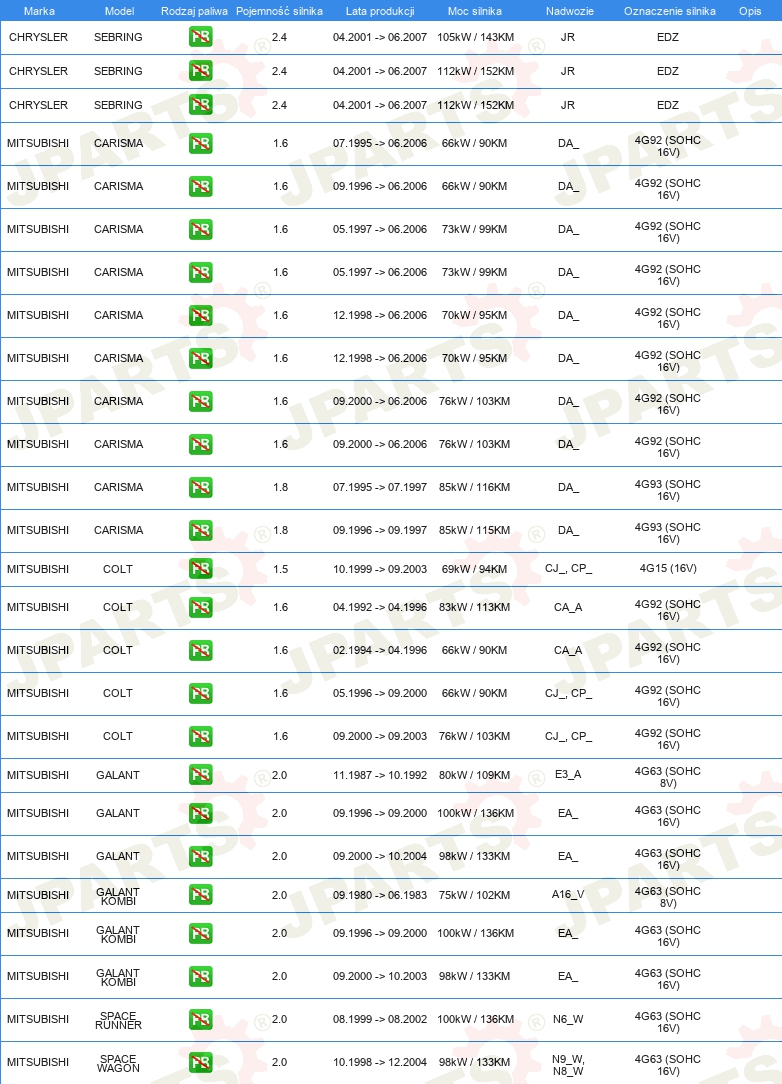Click the Pojemność silnika column header
This screenshot has width=782, height=1084.
coord(279,11)
